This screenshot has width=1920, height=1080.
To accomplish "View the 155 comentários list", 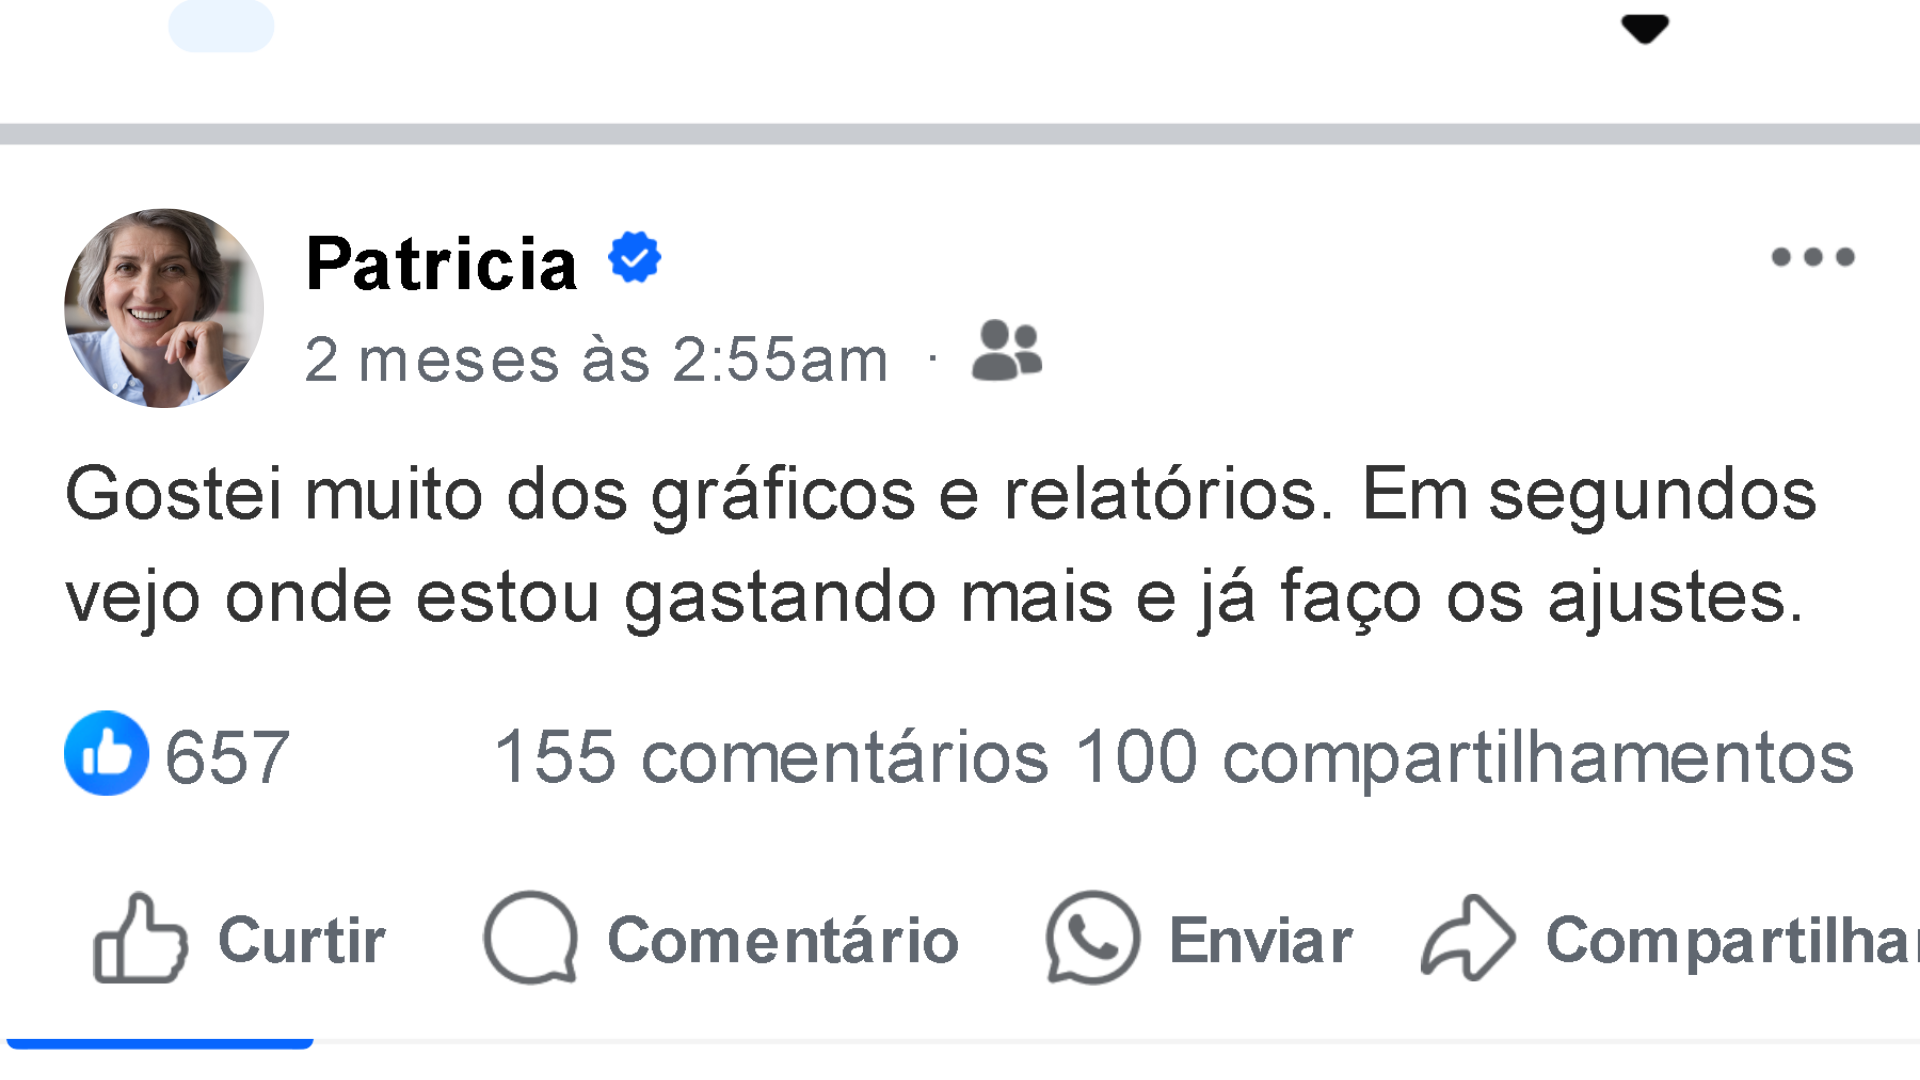I will coord(771,757).
